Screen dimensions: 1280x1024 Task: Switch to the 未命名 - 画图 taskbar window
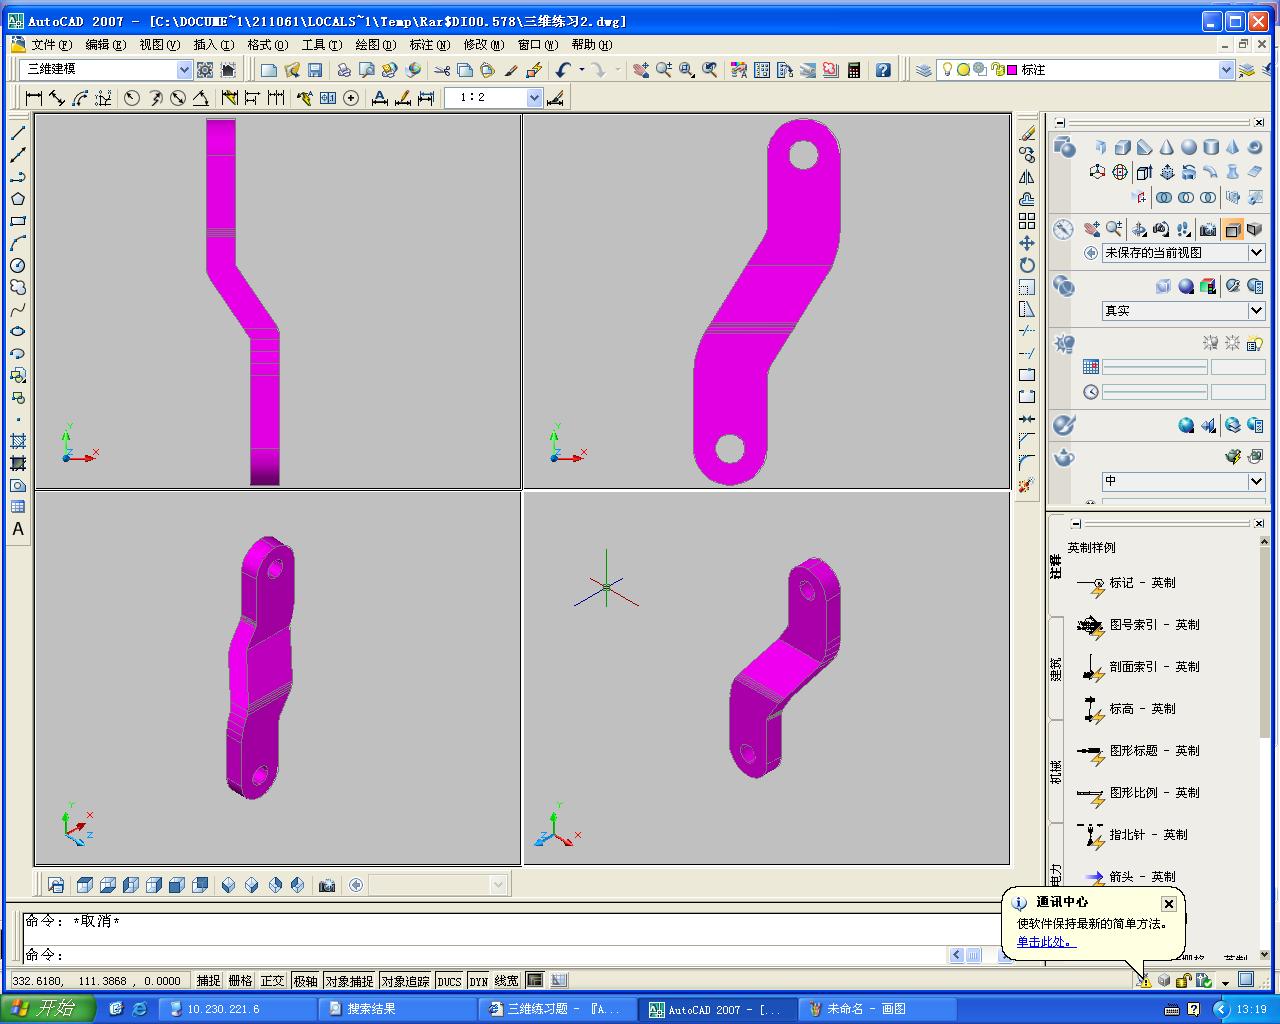point(877,1009)
